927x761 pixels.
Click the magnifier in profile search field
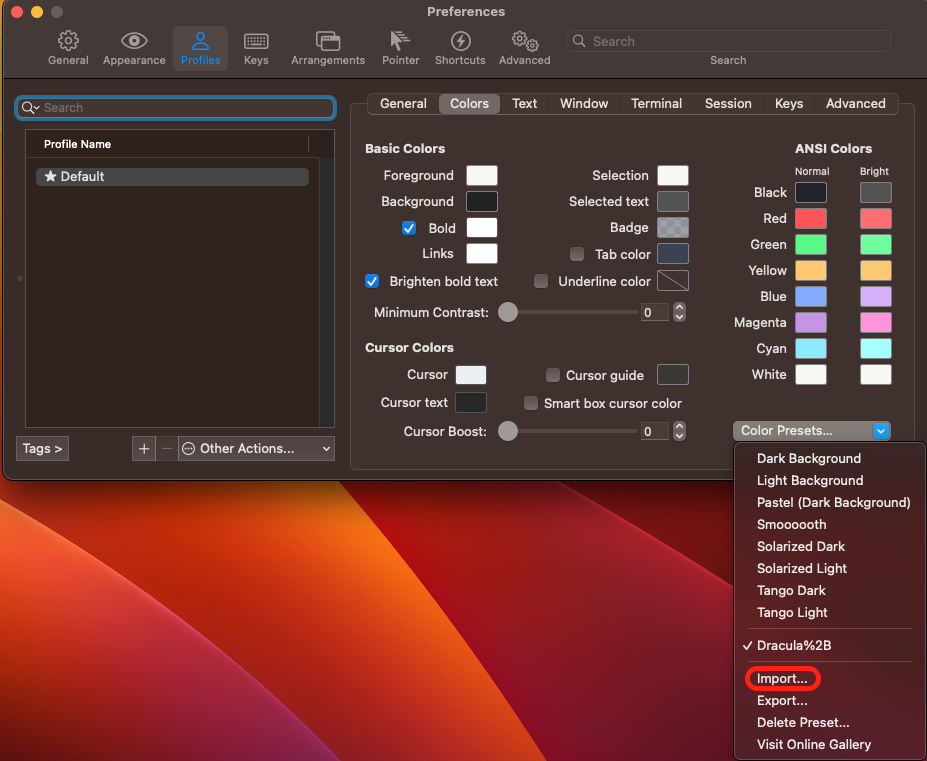click(x=29, y=108)
